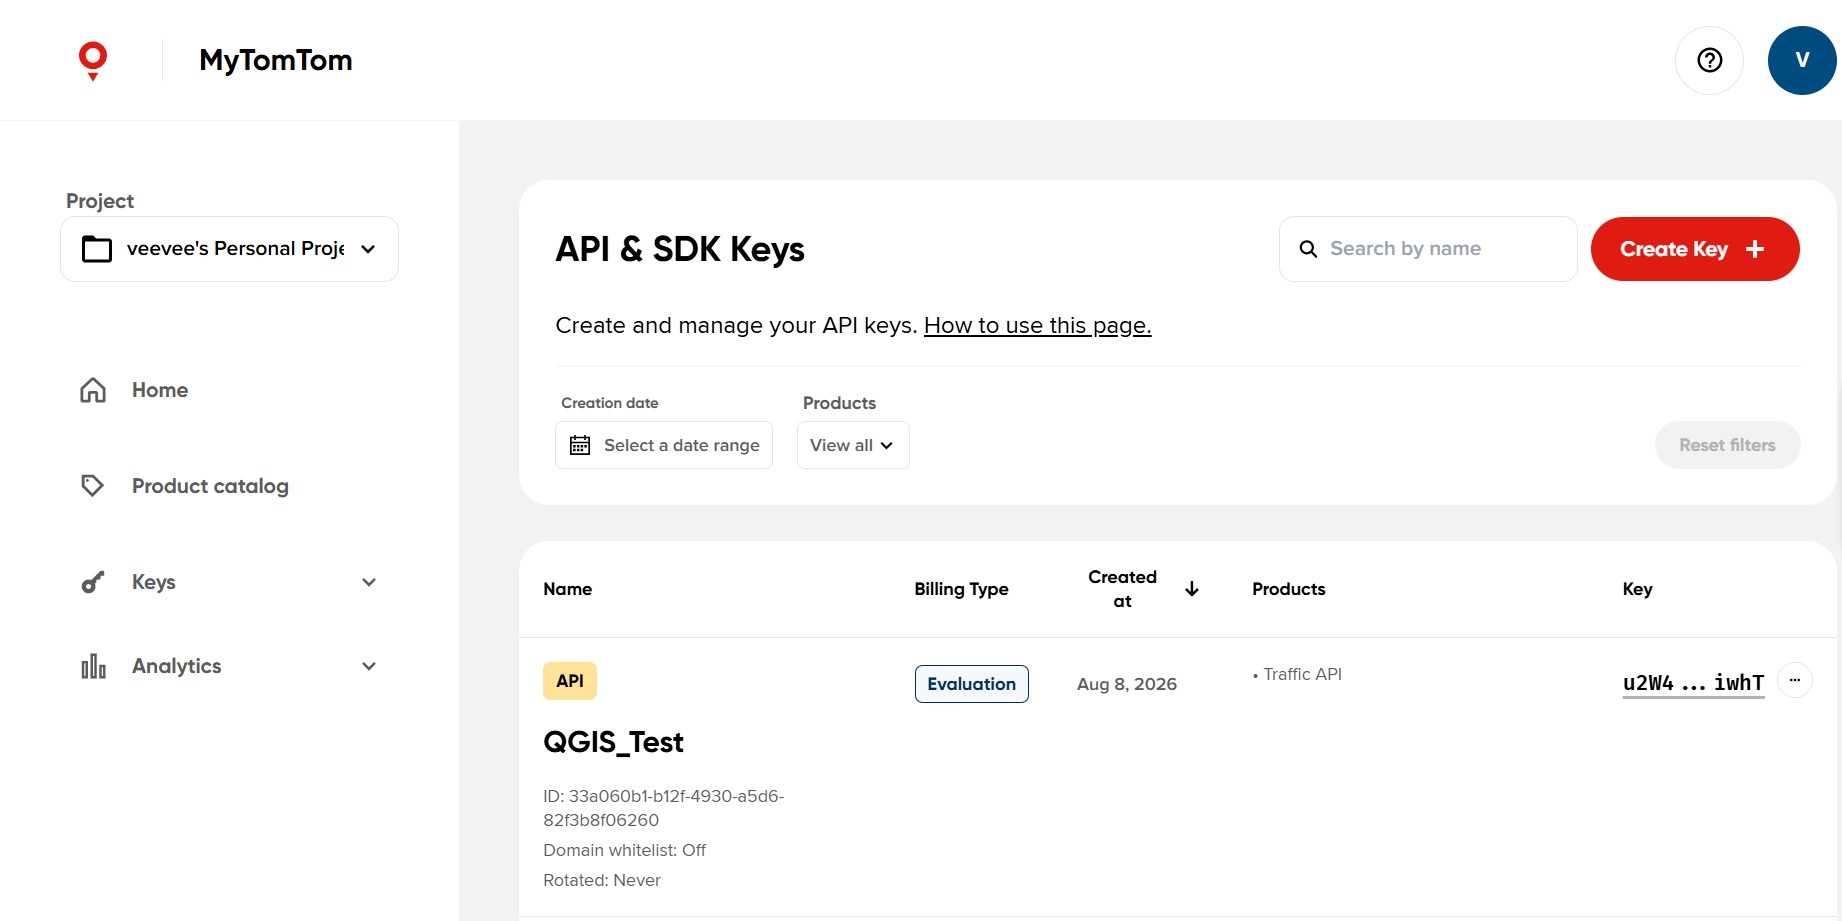1842x921 pixels.
Task: Click the QGIS_Test key name
Action: tap(613, 742)
